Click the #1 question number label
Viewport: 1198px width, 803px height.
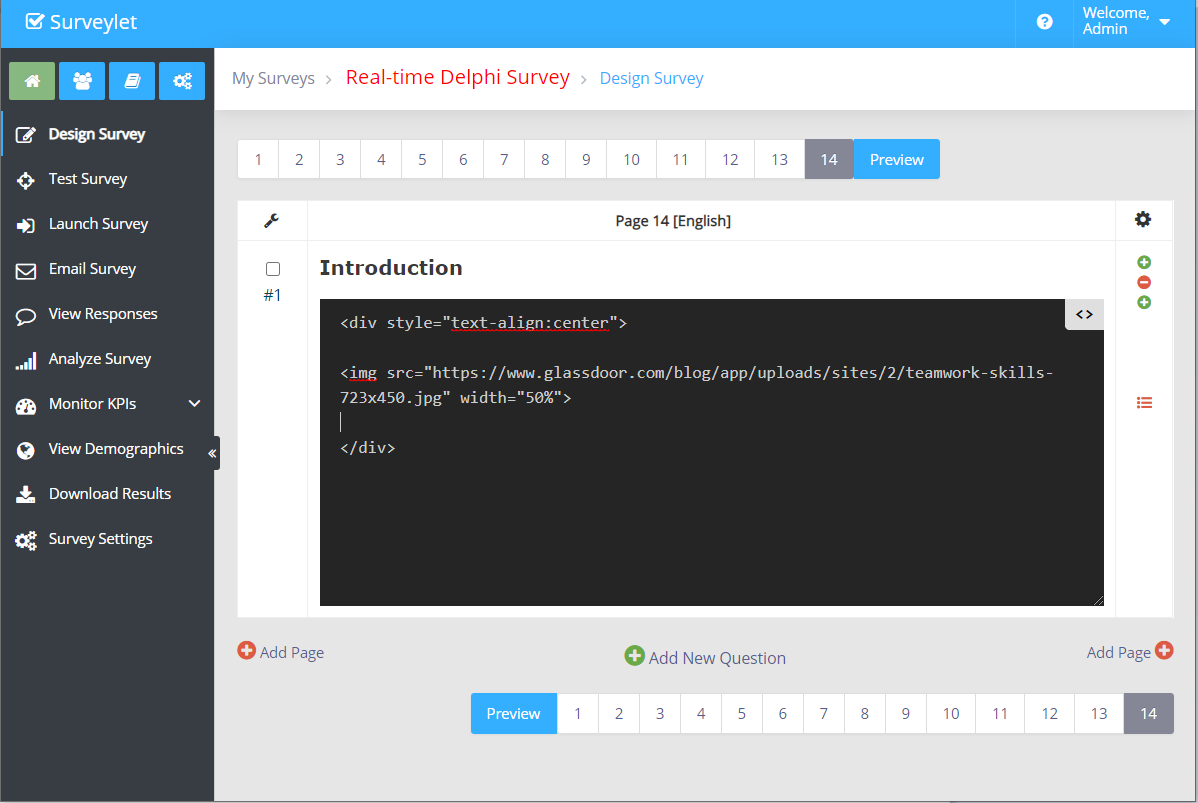272,295
